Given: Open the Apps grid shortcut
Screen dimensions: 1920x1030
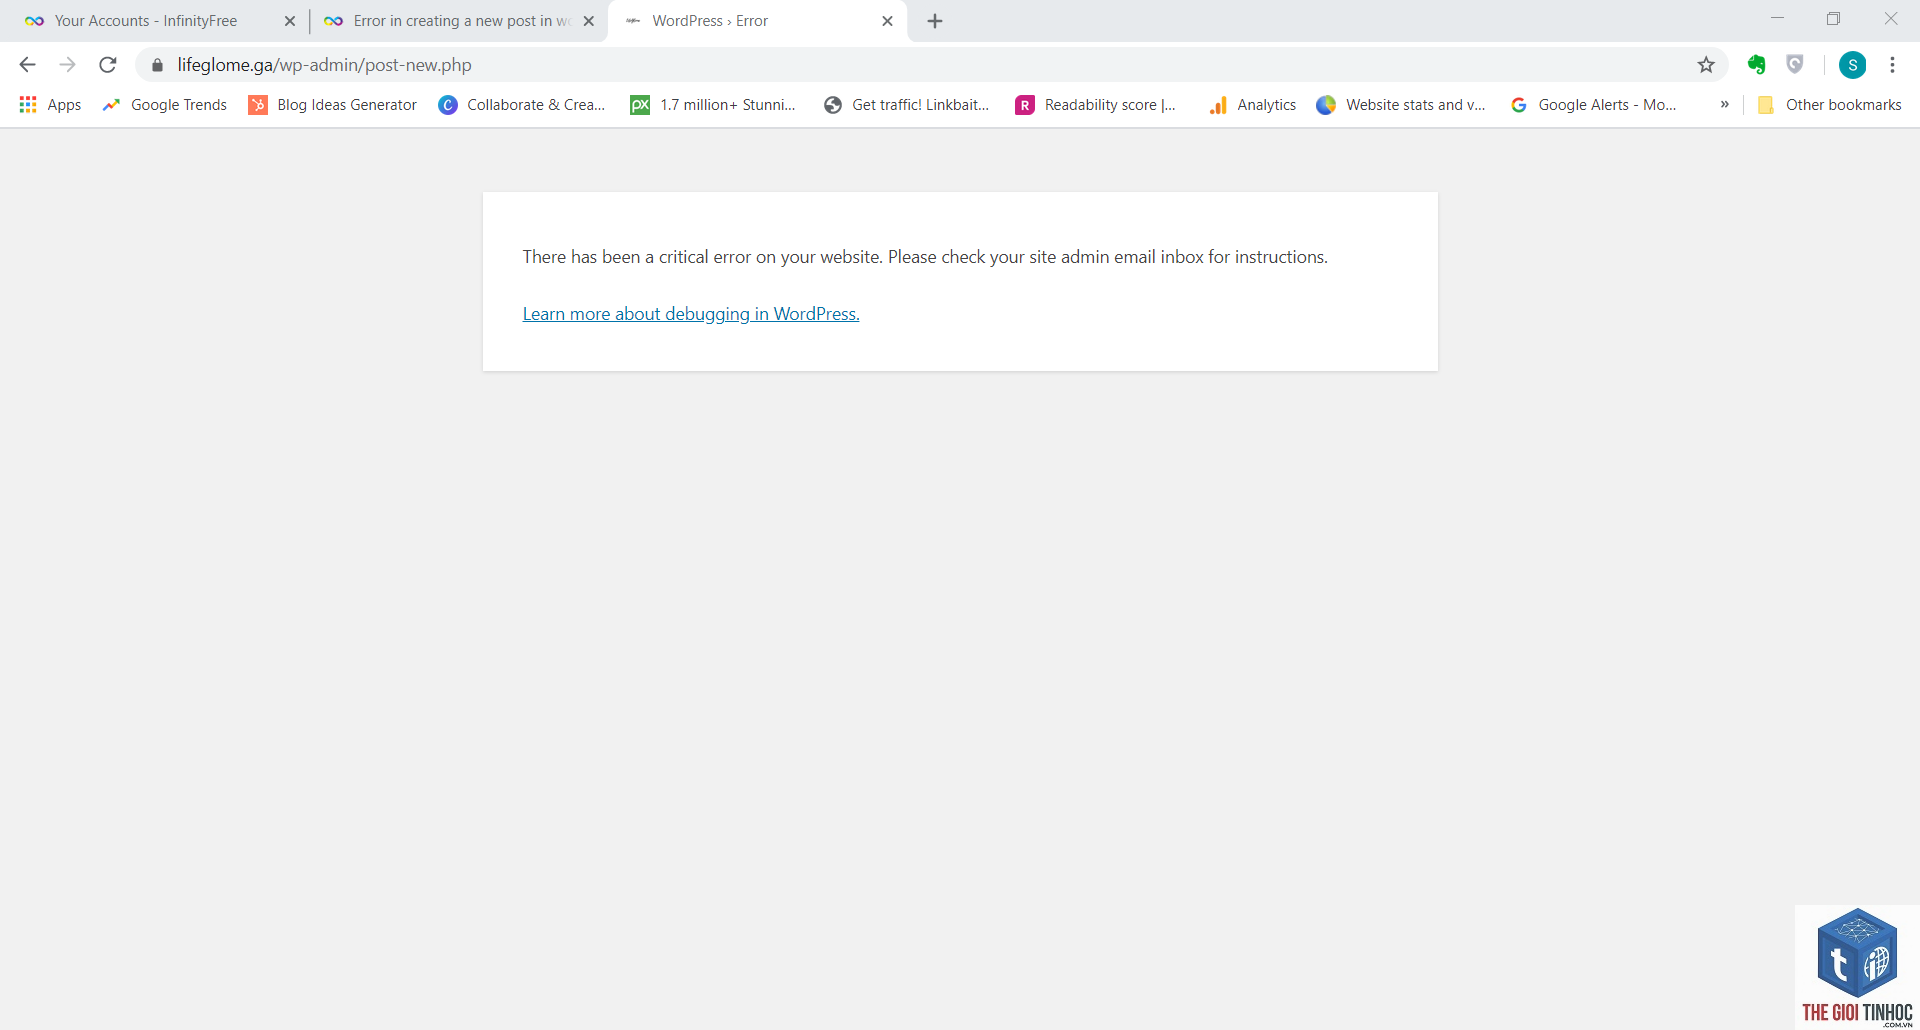Looking at the screenshot, I should click(x=50, y=105).
